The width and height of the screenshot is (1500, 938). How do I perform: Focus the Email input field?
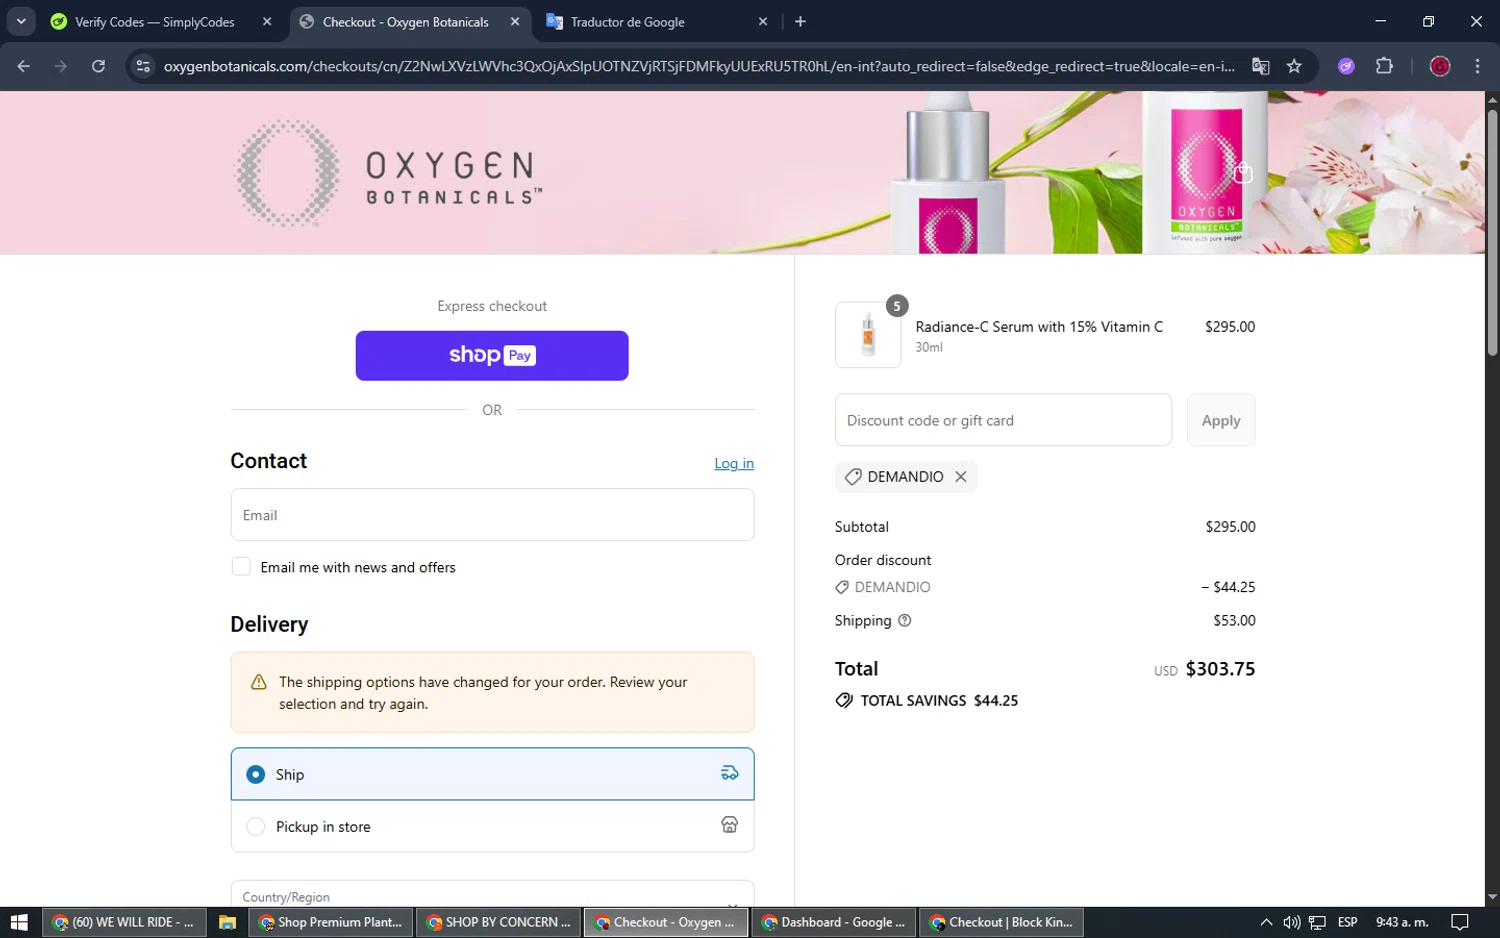pos(492,515)
